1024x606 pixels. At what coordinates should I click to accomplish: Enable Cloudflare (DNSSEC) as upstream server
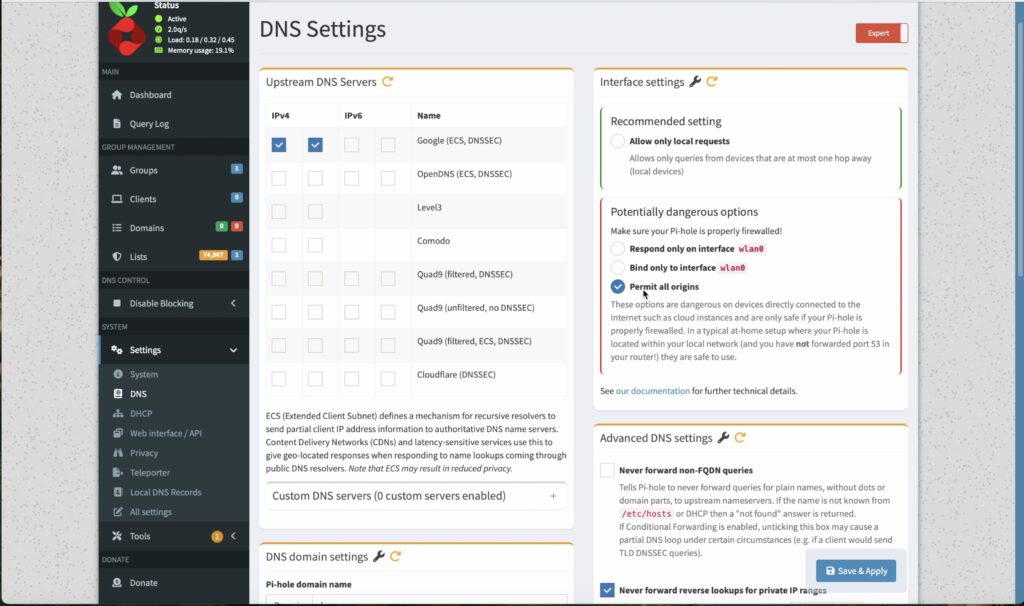click(279, 379)
